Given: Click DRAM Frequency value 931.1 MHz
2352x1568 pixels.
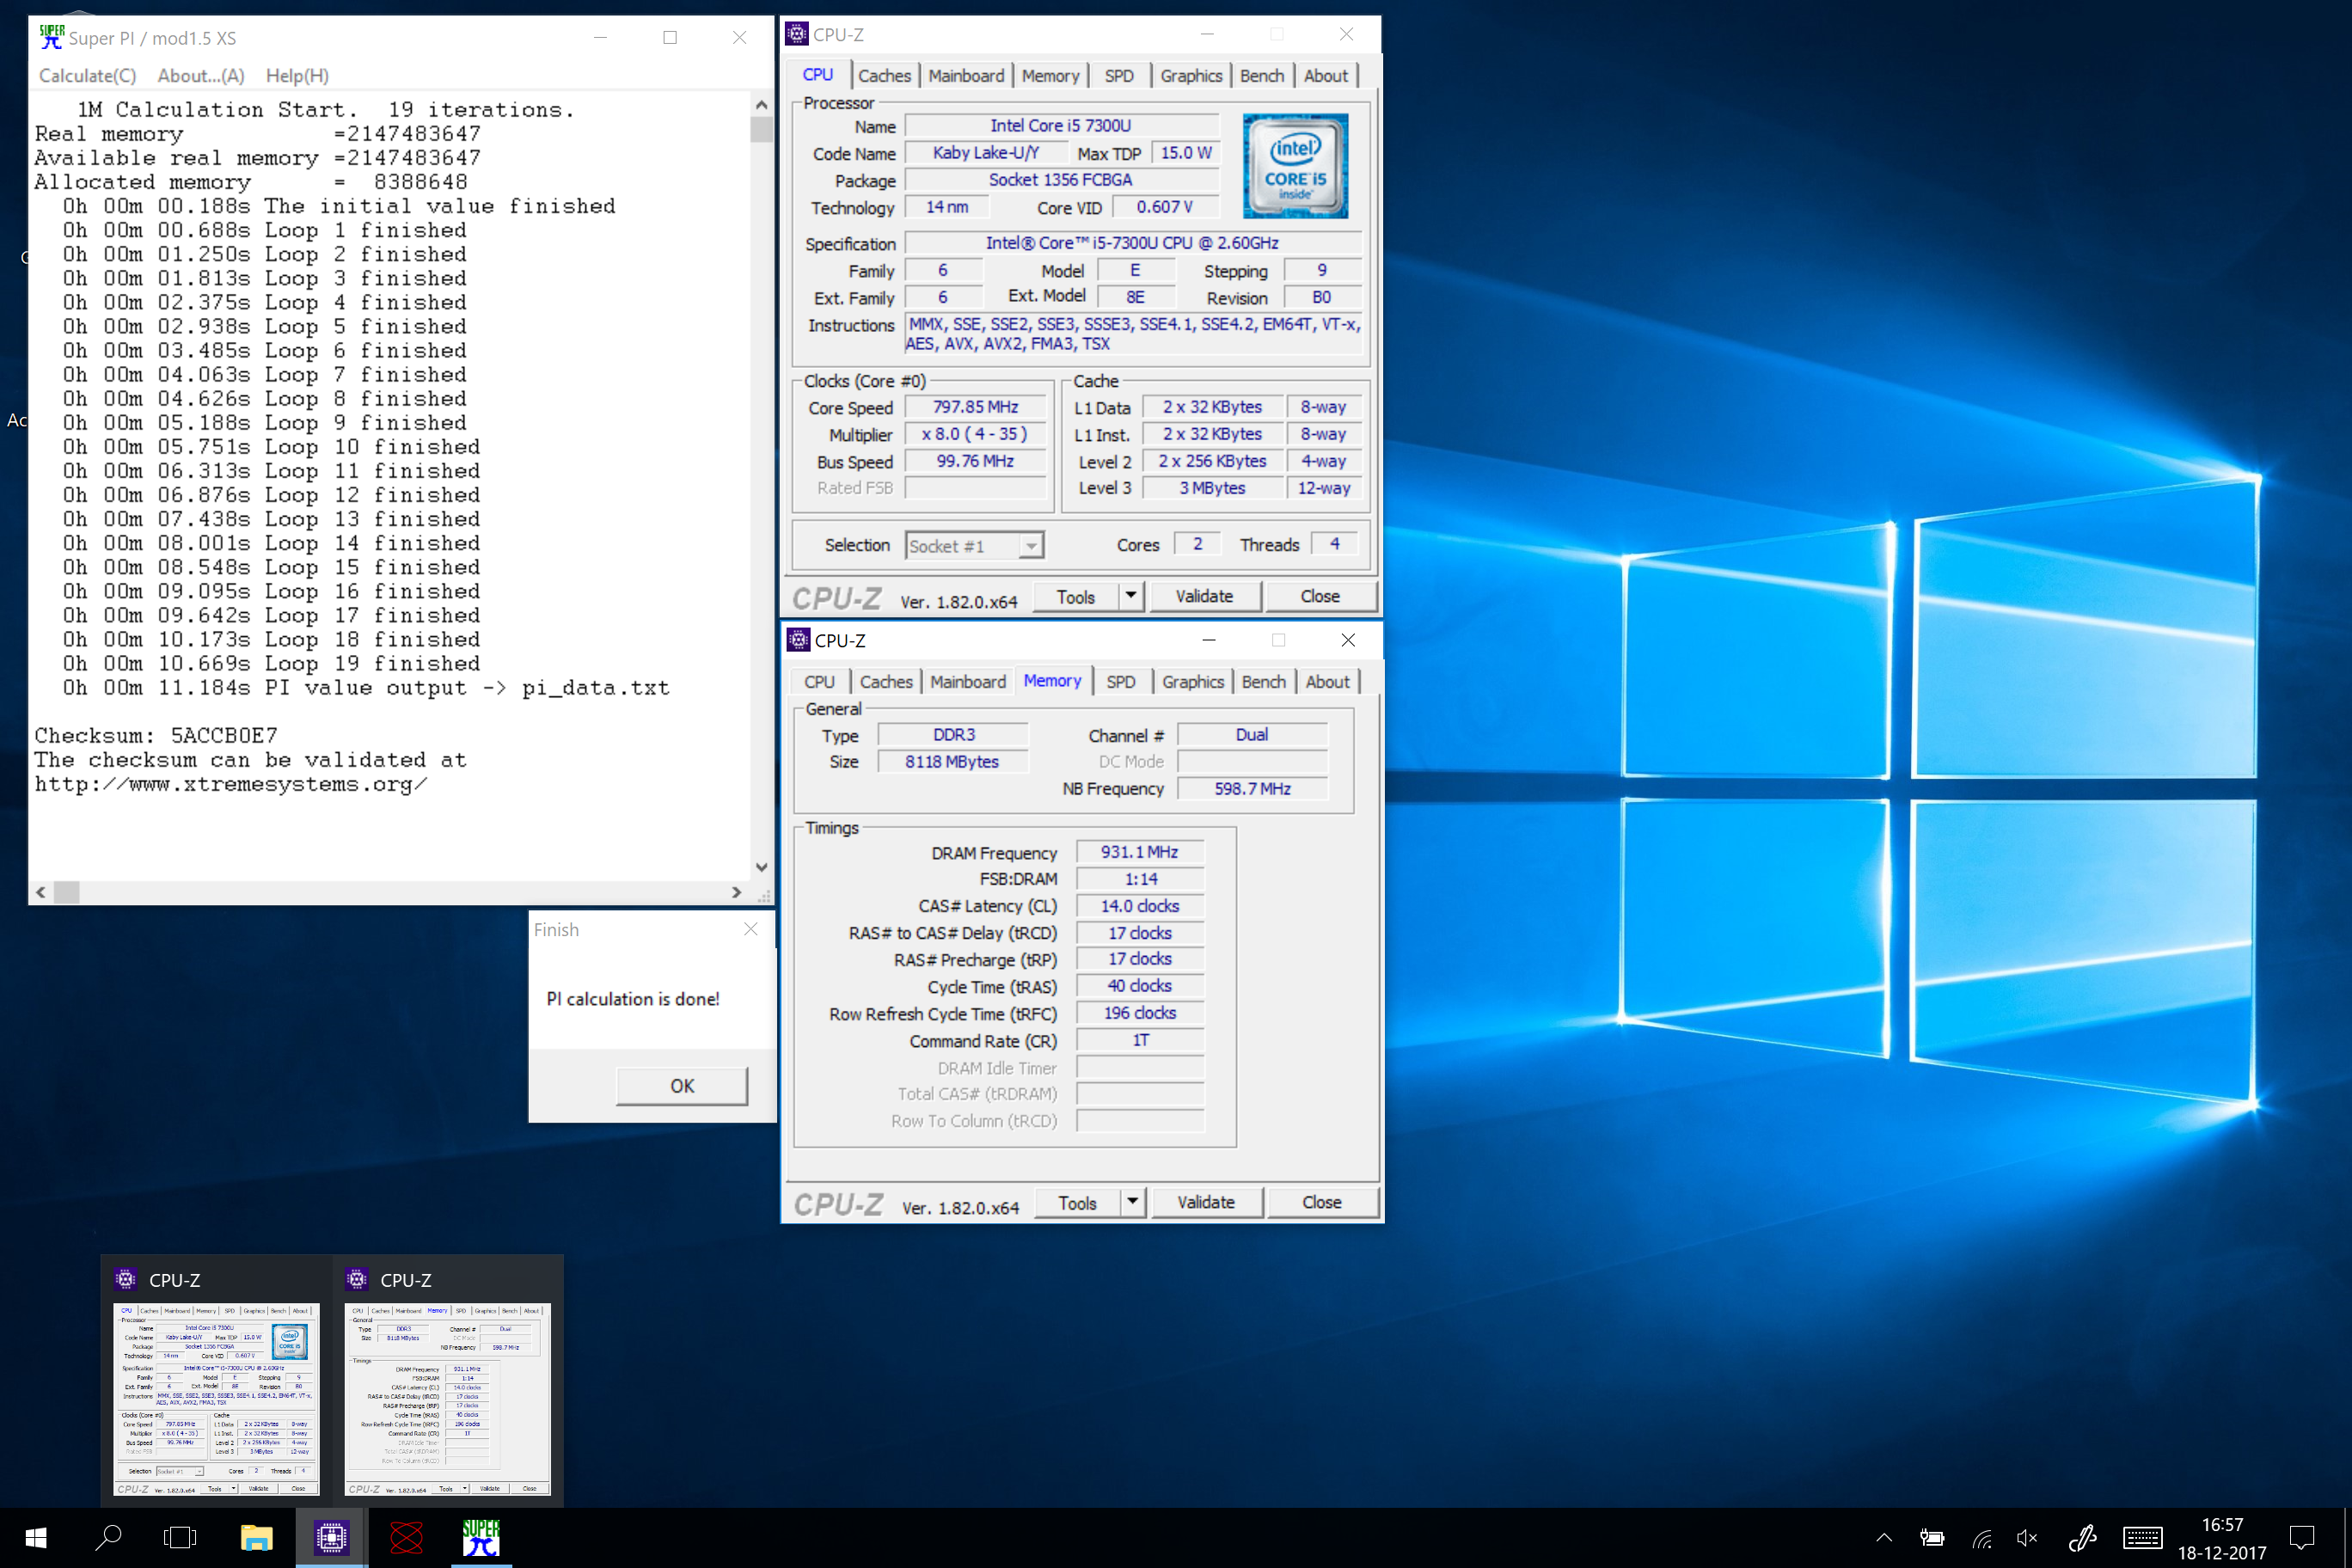Looking at the screenshot, I should pos(1140,852).
